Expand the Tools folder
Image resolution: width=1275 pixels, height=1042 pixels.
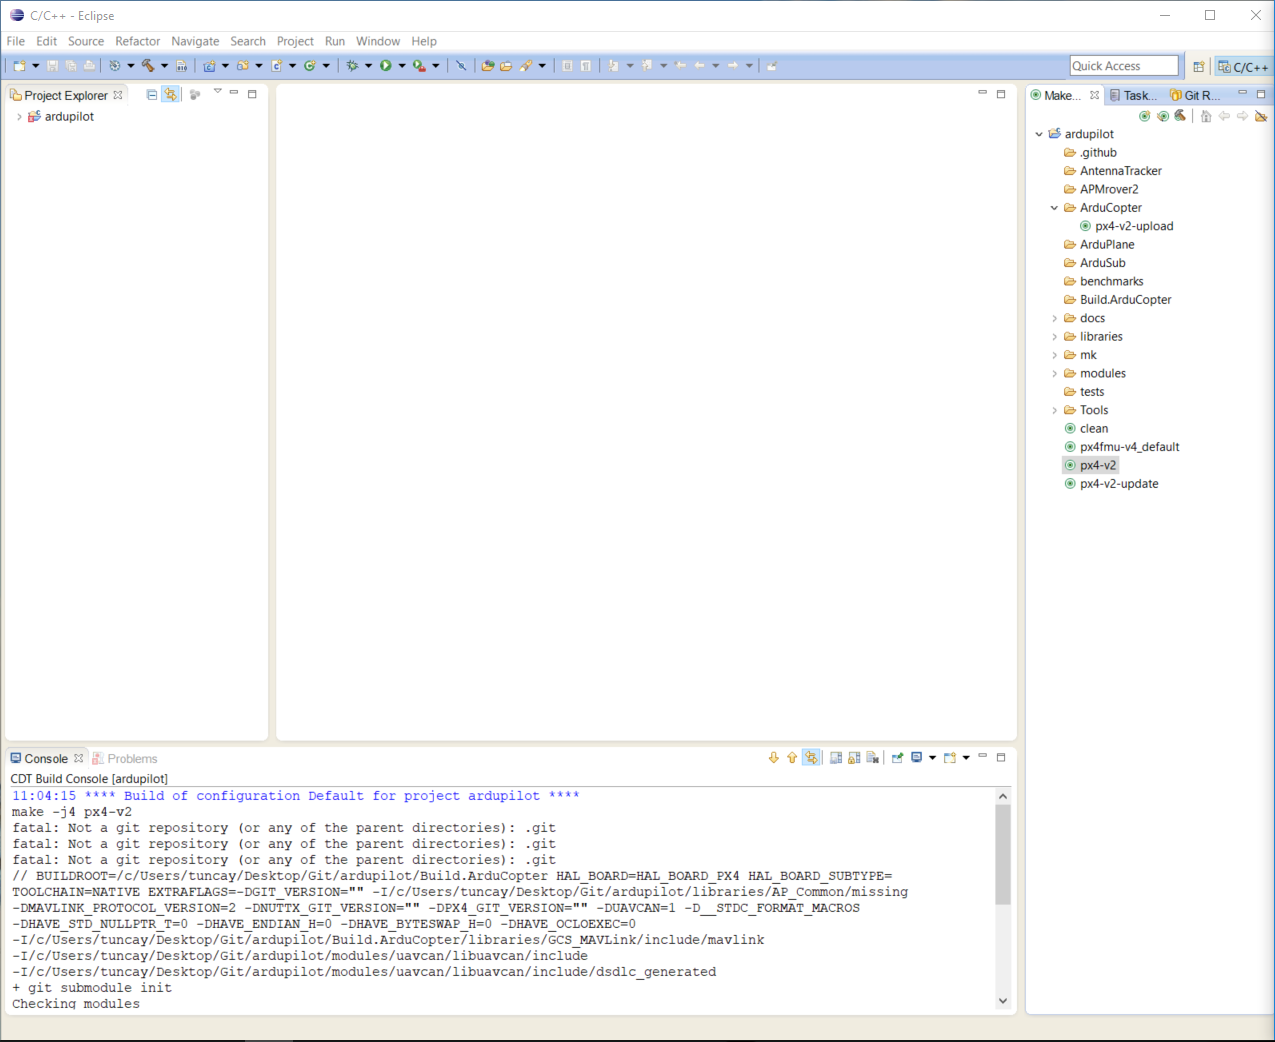pos(1054,411)
